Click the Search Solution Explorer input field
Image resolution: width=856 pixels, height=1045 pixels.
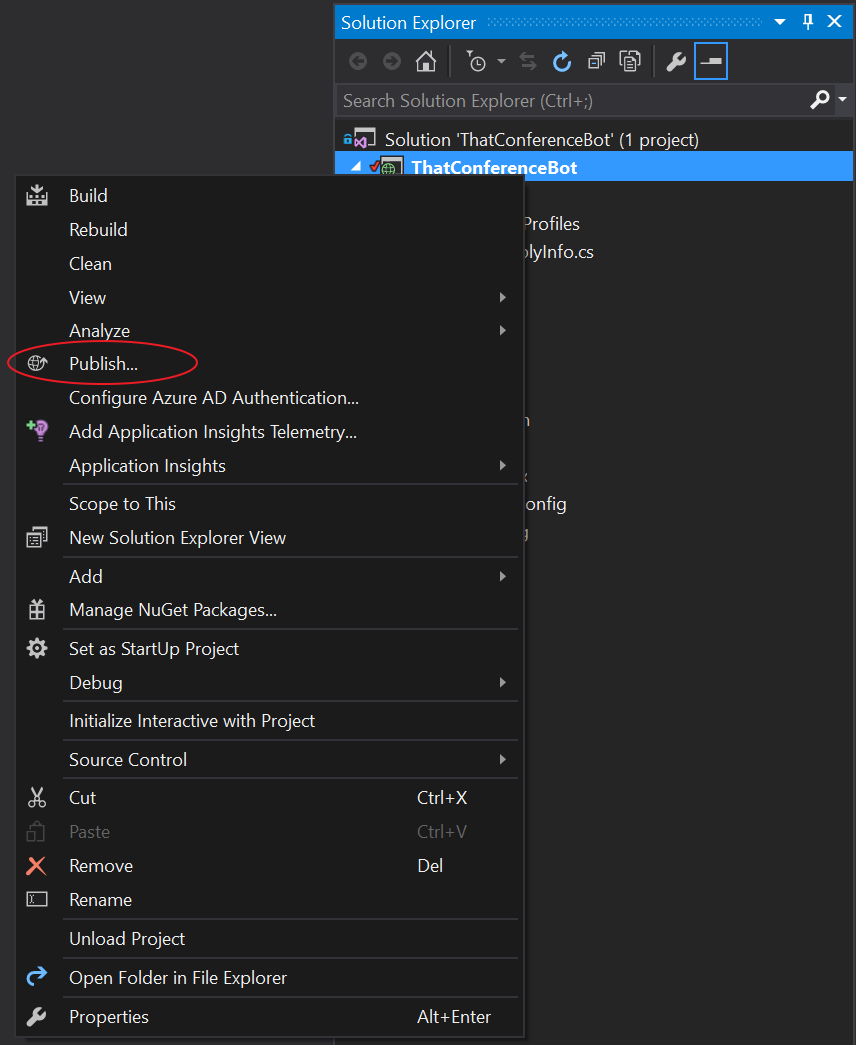570,100
